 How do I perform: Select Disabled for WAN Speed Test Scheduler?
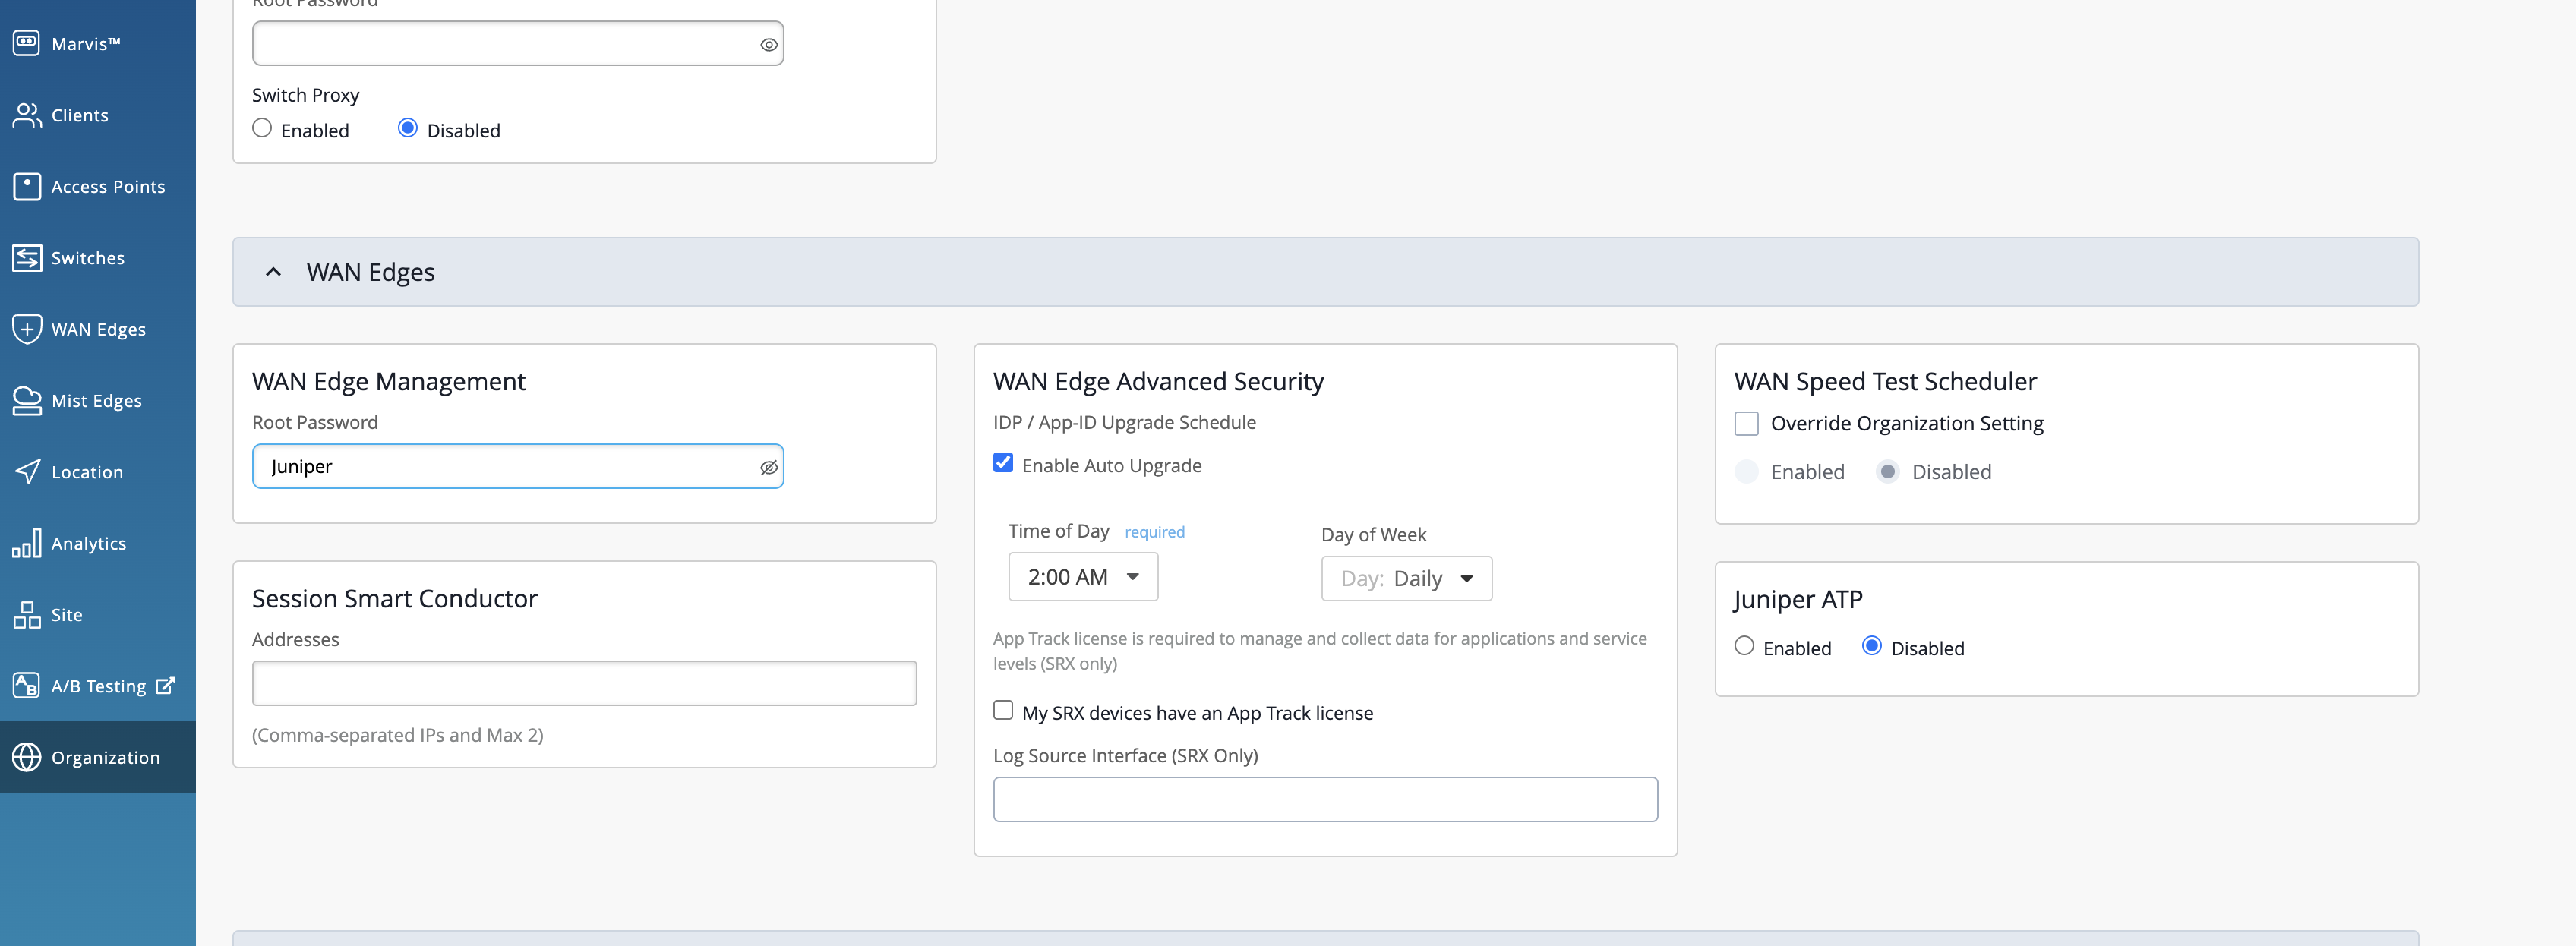click(1887, 471)
